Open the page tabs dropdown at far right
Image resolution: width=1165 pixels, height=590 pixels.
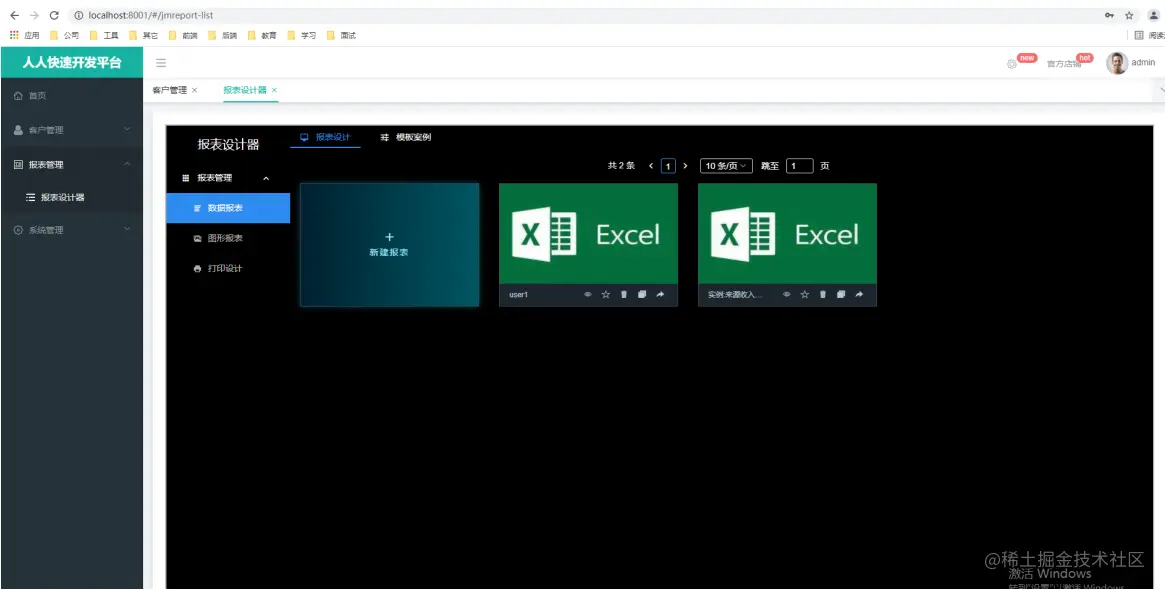tap(1161, 90)
